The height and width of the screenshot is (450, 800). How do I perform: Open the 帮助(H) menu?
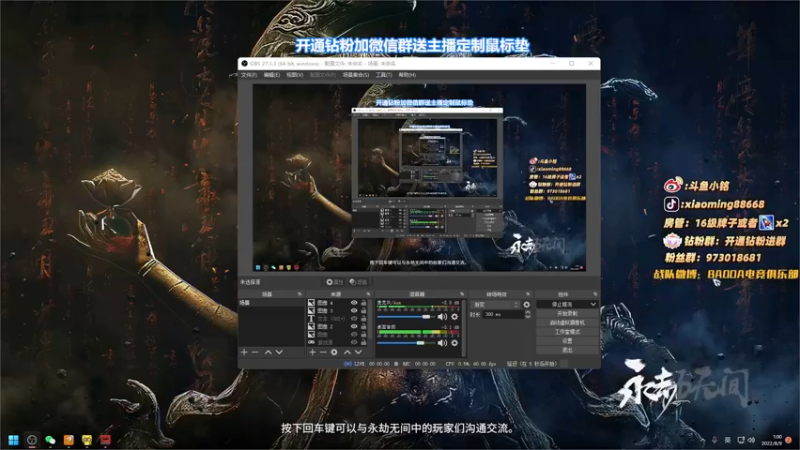[x=407, y=75]
